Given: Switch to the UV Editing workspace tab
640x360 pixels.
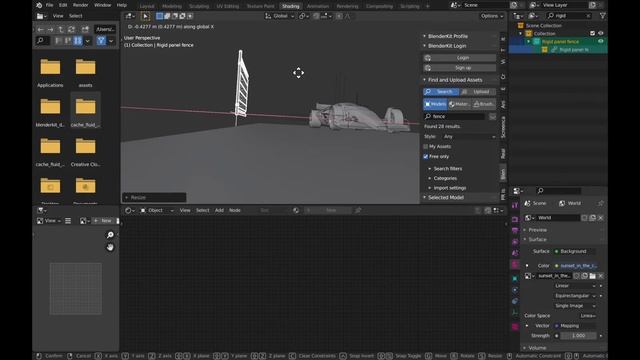Looking at the screenshot, I should click(x=227, y=6).
